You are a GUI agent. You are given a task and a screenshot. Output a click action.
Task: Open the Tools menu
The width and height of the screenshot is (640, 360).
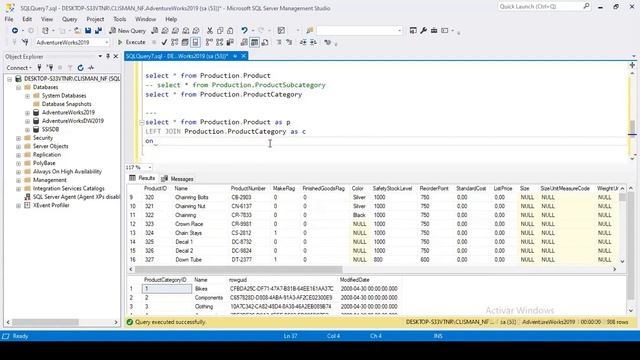(x=120, y=19)
